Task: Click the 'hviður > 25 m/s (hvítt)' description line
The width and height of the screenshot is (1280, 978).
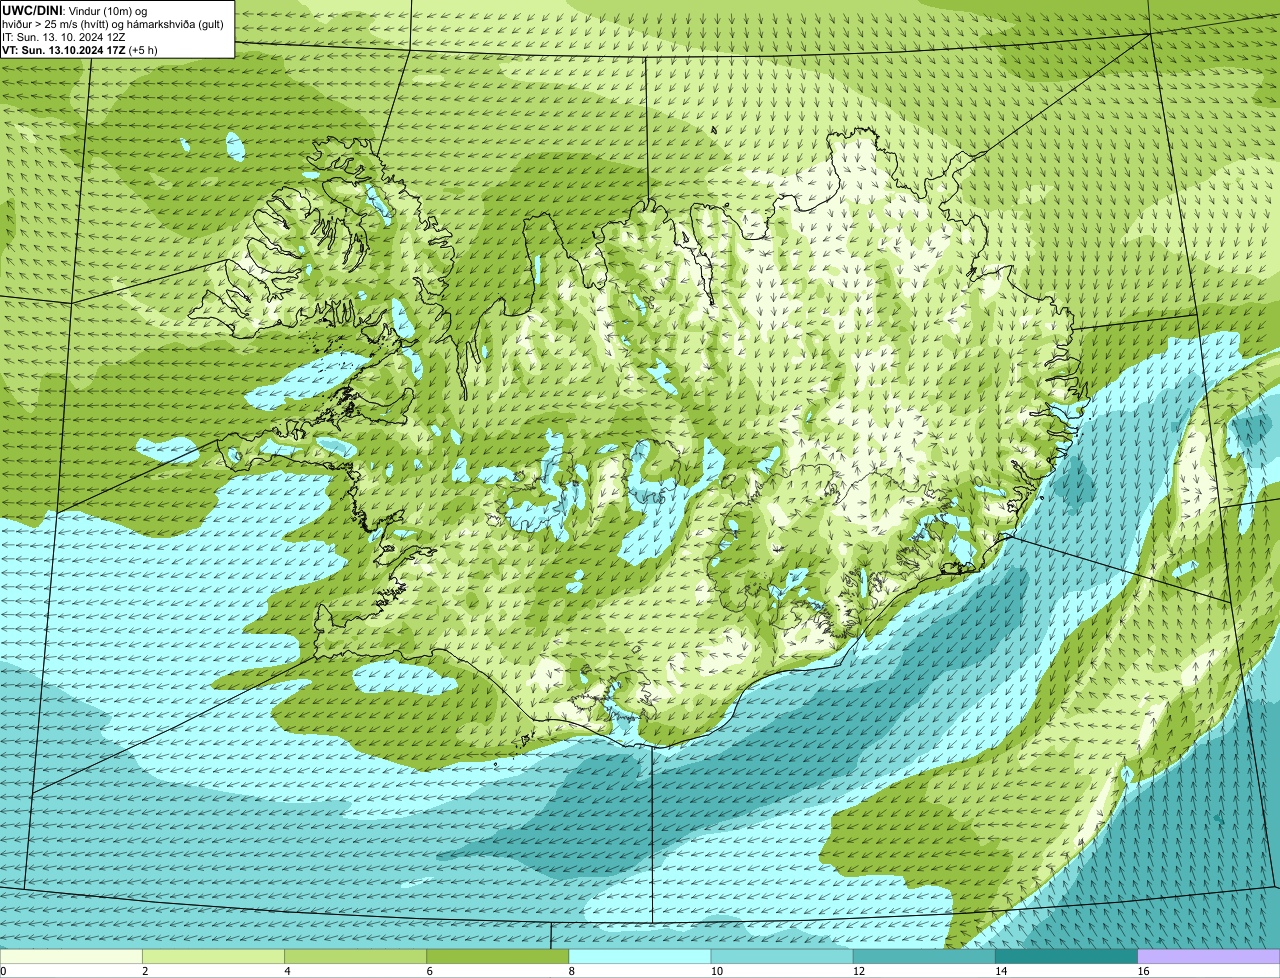Action: click(x=112, y=23)
